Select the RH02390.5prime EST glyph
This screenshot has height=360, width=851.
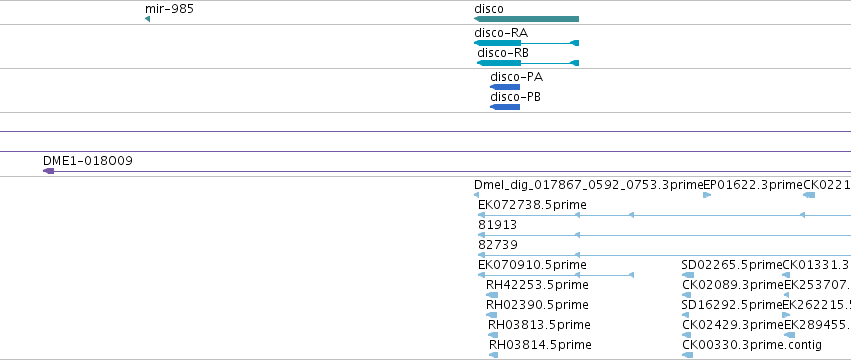coord(492,315)
